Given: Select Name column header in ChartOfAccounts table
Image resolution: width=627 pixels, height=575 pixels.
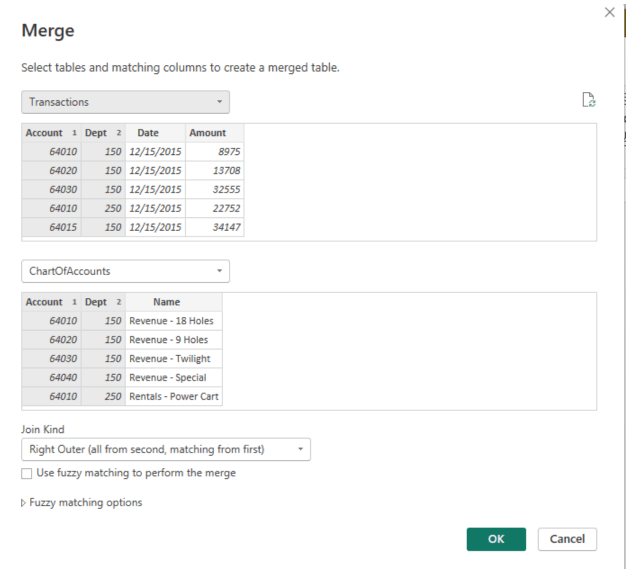Looking at the screenshot, I should (x=167, y=302).
